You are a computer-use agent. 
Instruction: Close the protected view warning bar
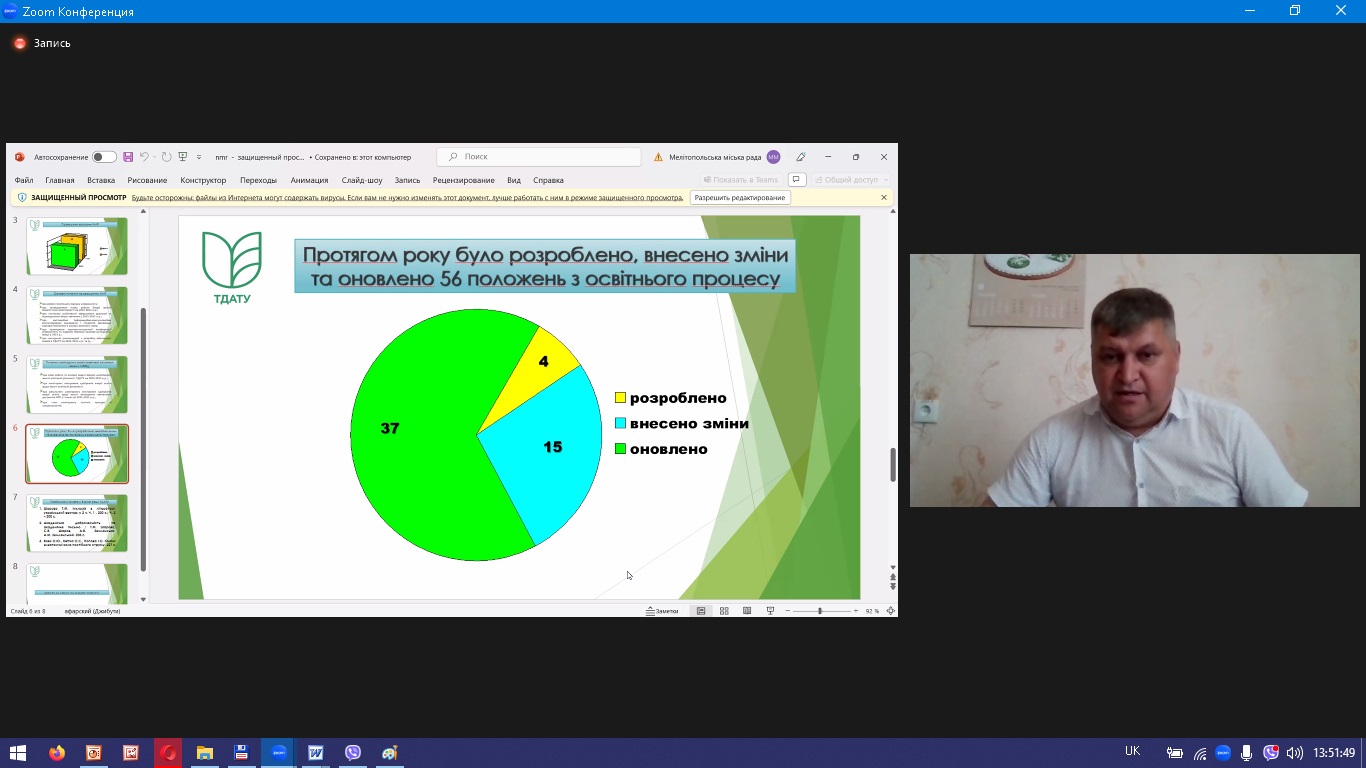[x=884, y=198]
